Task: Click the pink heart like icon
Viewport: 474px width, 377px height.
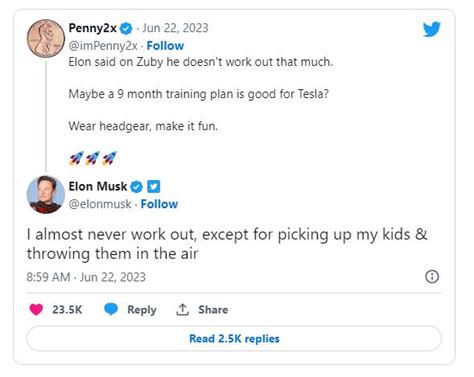Action: pyautogui.click(x=36, y=309)
